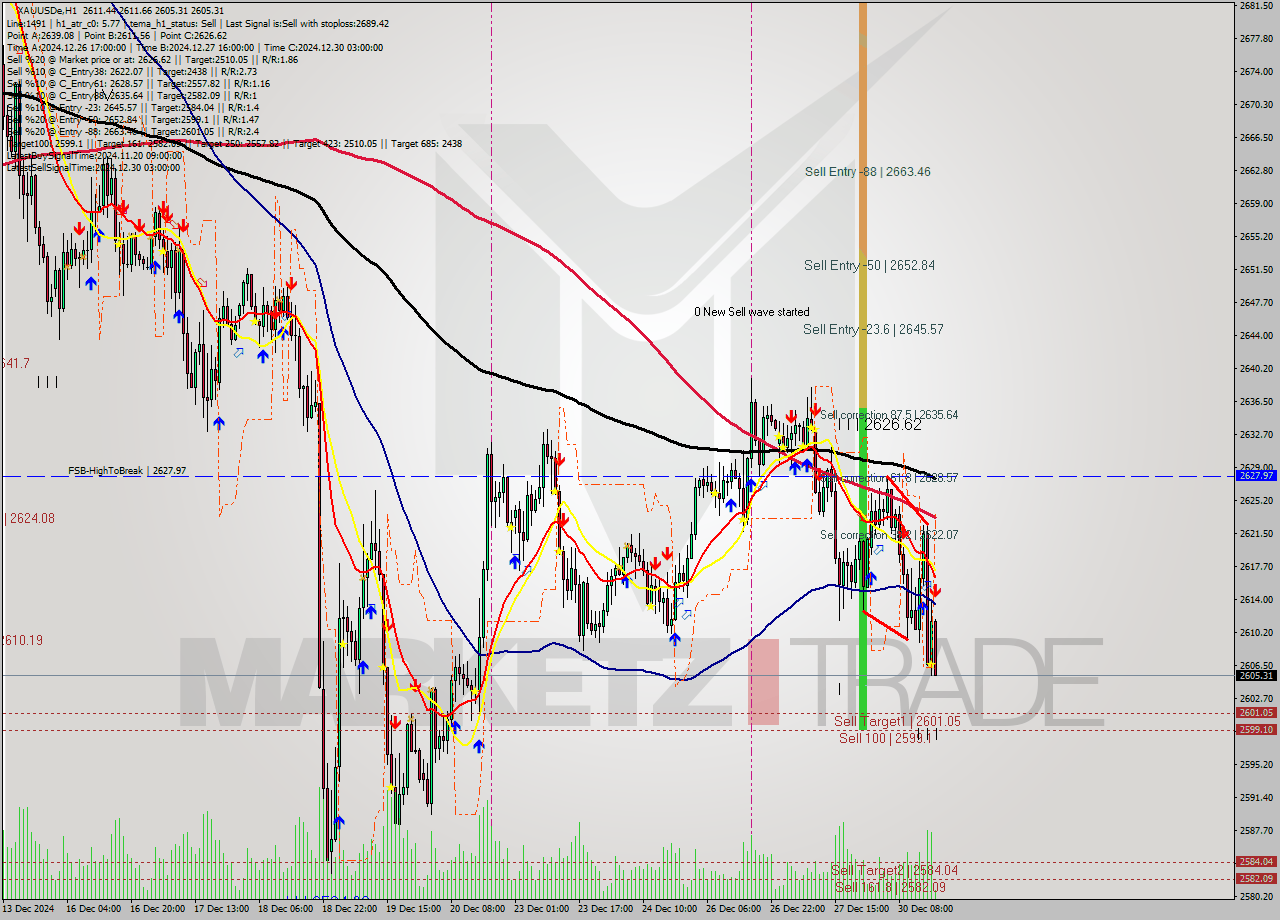Click the 'Sell Entry -23.6 | 2645.57' label
The width and height of the screenshot is (1280, 920).
coord(873,330)
